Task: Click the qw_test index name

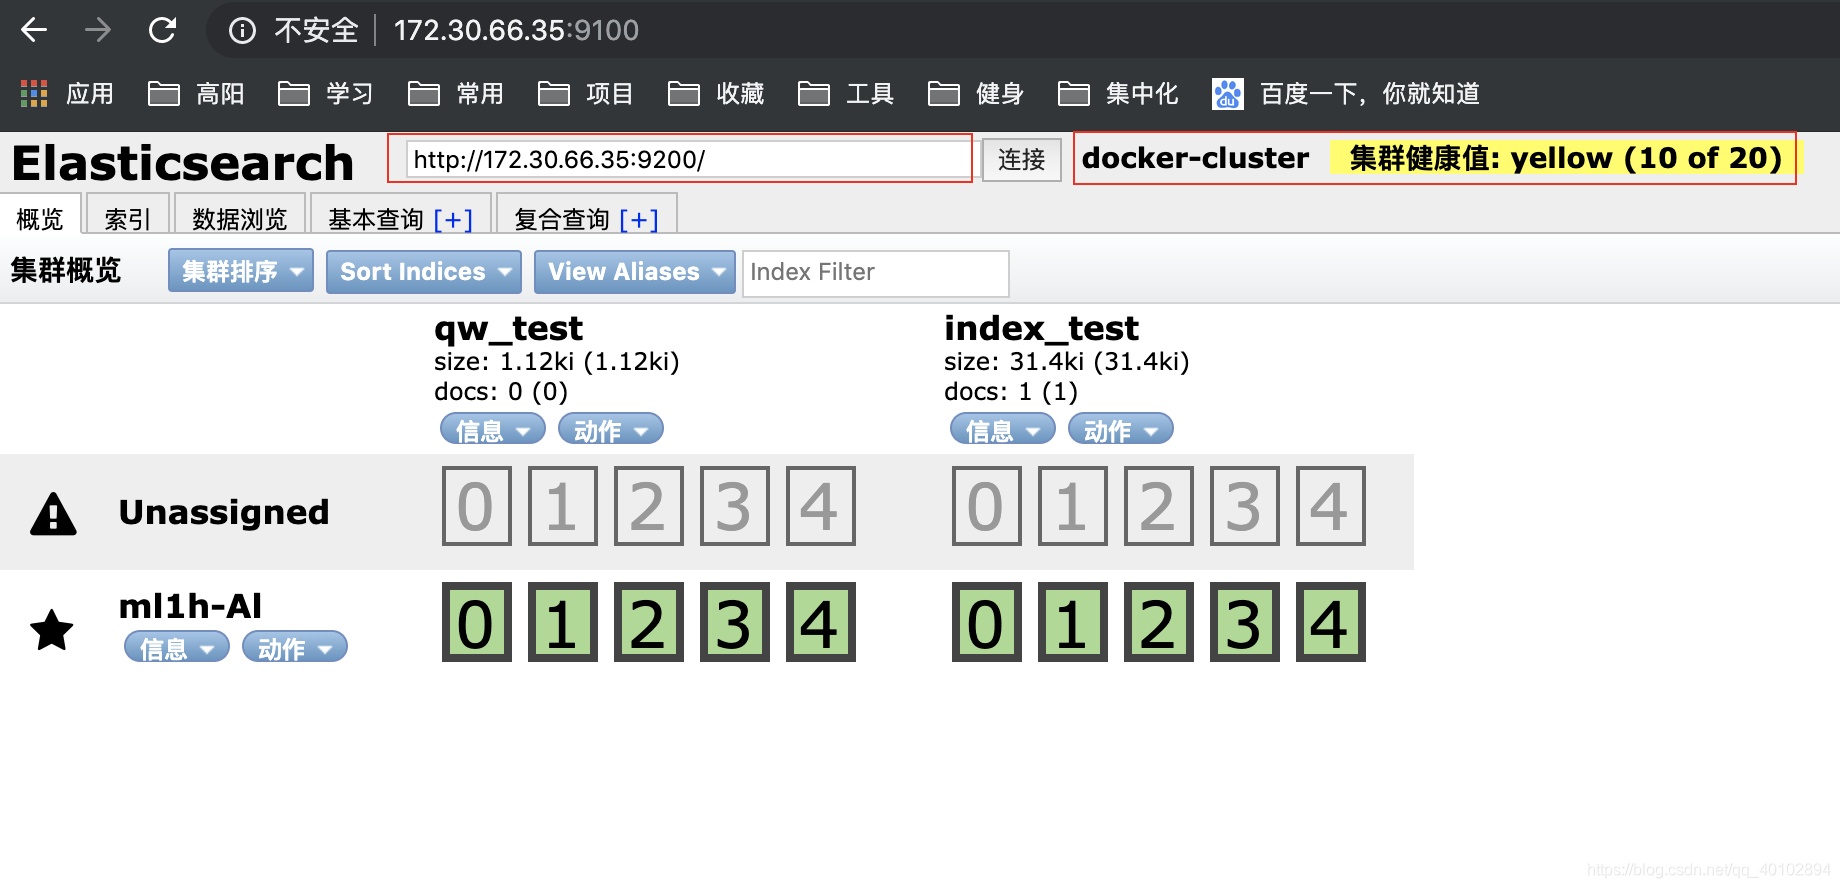Action: pos(508,328)
